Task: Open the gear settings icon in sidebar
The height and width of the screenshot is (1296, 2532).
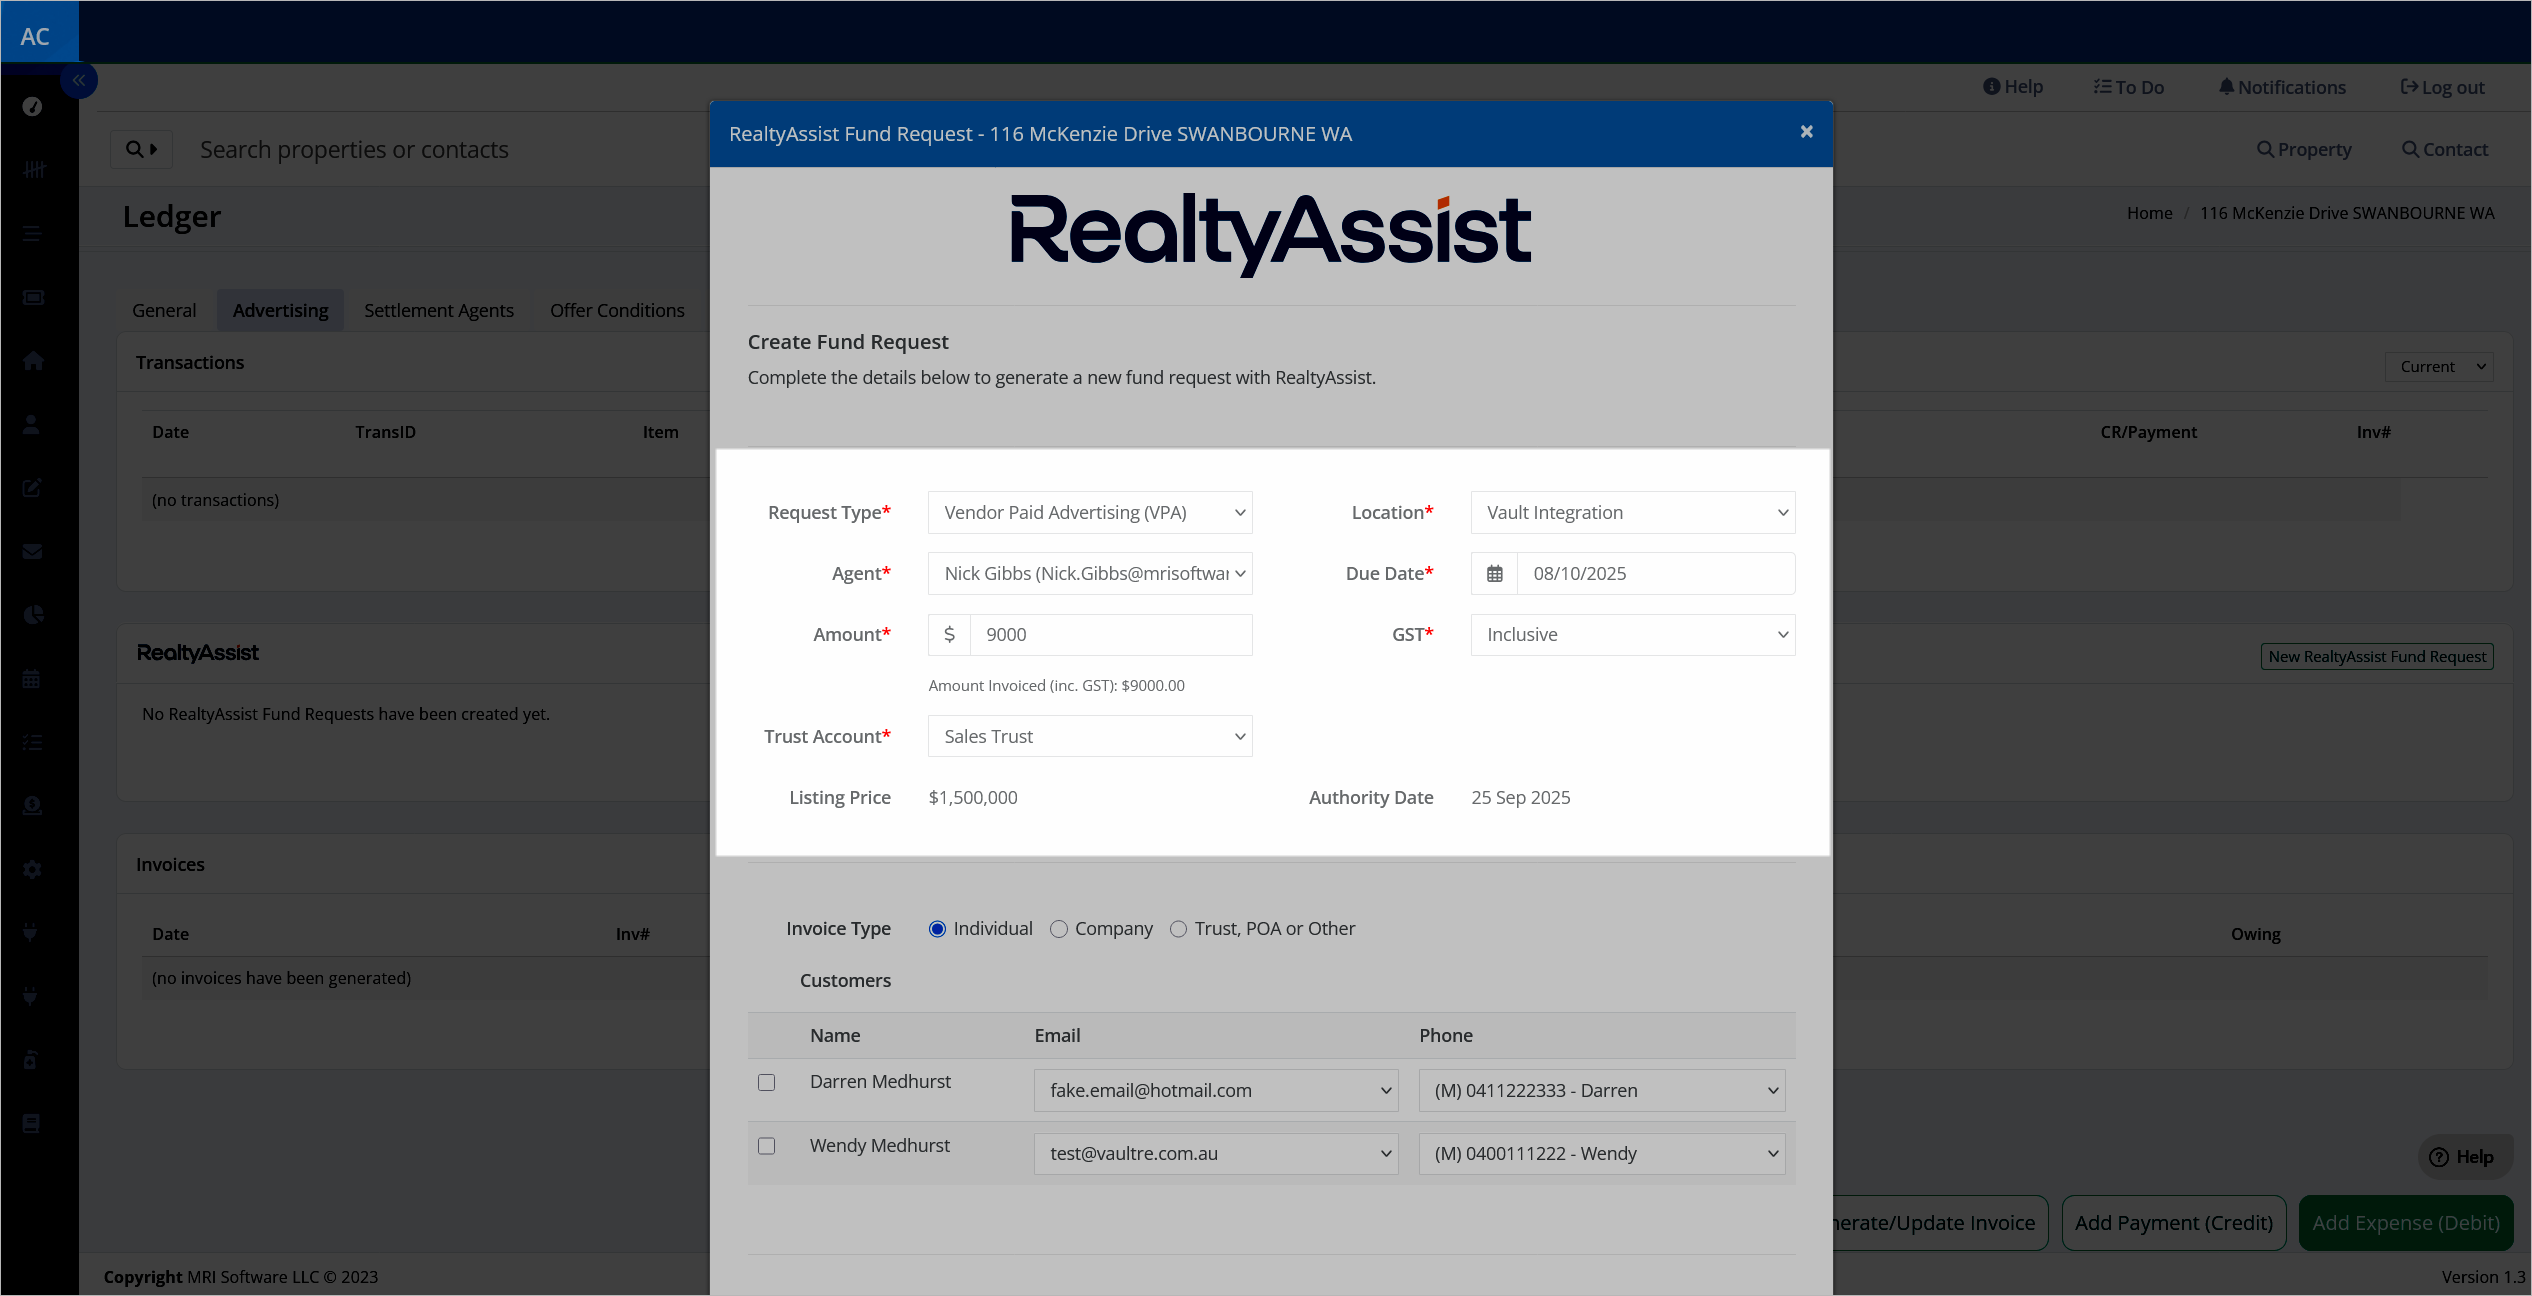Action: pyautogui.click(x=32, y=869)
